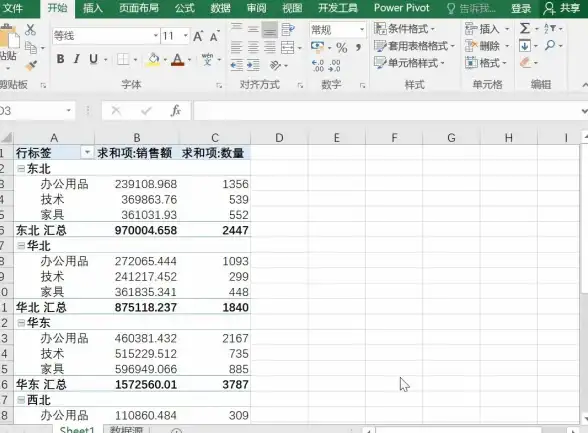The width and height of the screenshot is (588, 433).
Task: Align cell content to middle
Action: tap(253, 29)
